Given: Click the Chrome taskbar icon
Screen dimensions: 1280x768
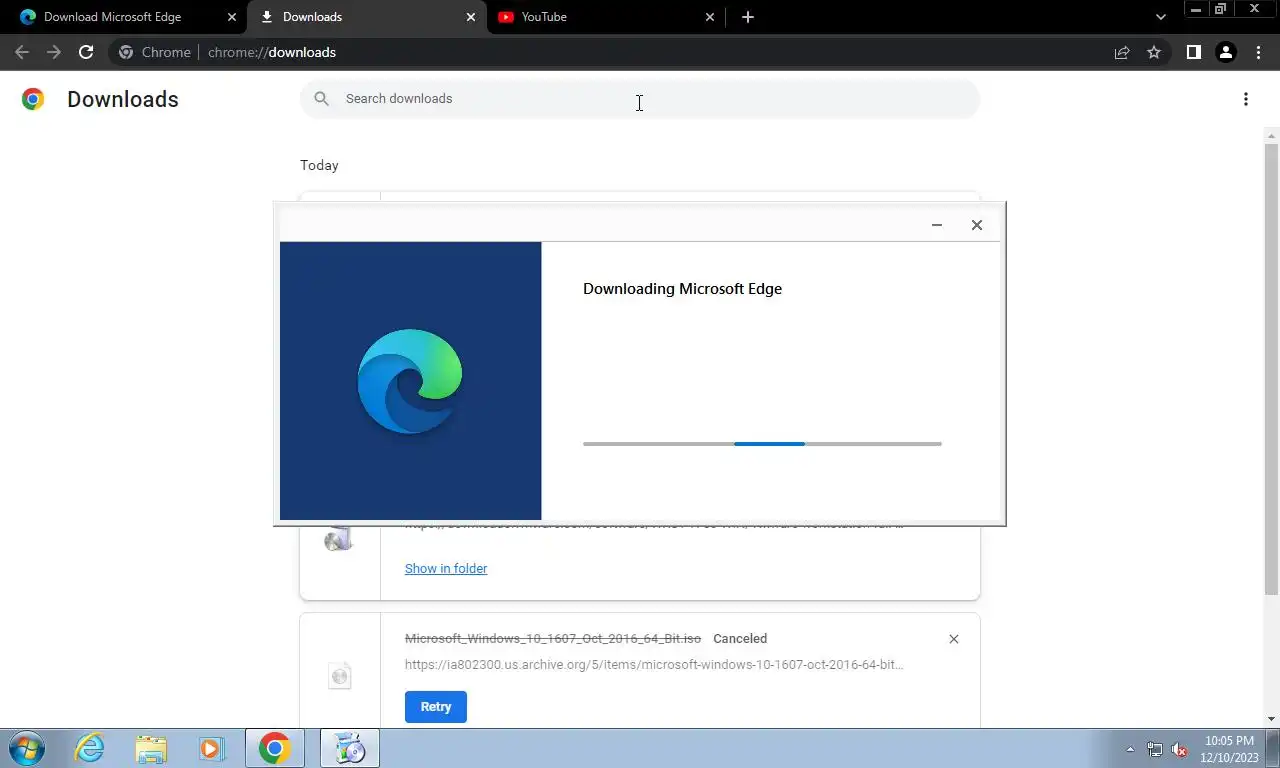Looking at the screenshot, I should (275, 748).
